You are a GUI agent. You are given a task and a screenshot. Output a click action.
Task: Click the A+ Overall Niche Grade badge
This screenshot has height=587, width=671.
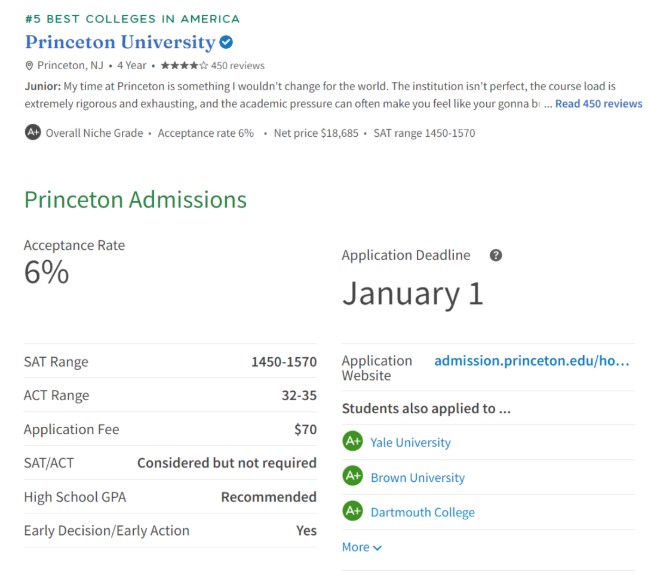pos(33,133)
